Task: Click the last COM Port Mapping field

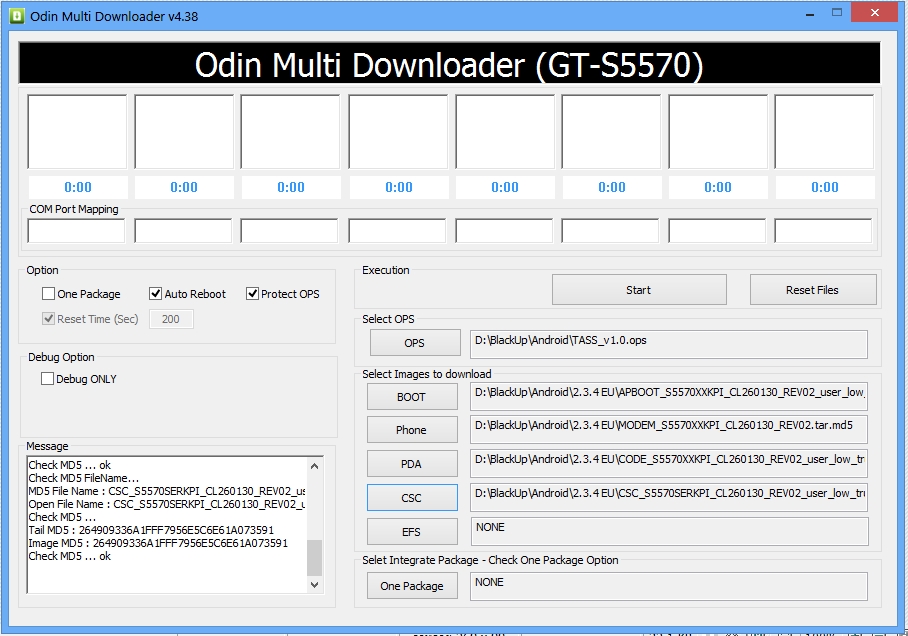Action: [x=823, y=231]
